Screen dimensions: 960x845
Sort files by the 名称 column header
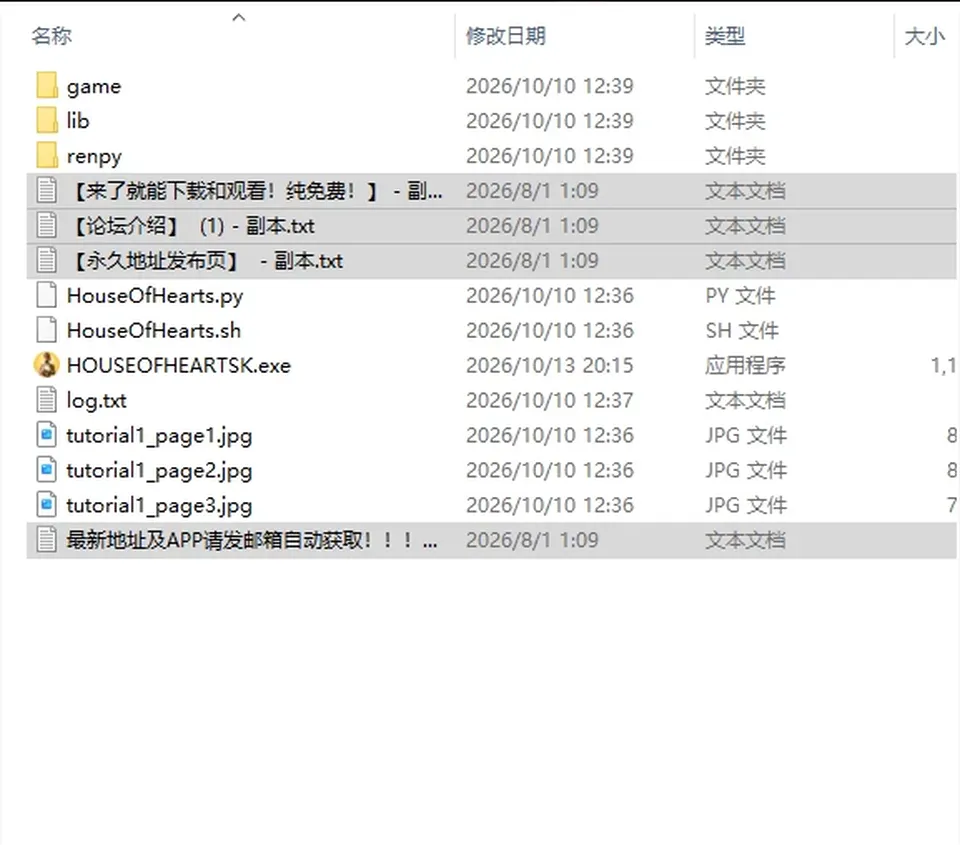tap(52, 36)
